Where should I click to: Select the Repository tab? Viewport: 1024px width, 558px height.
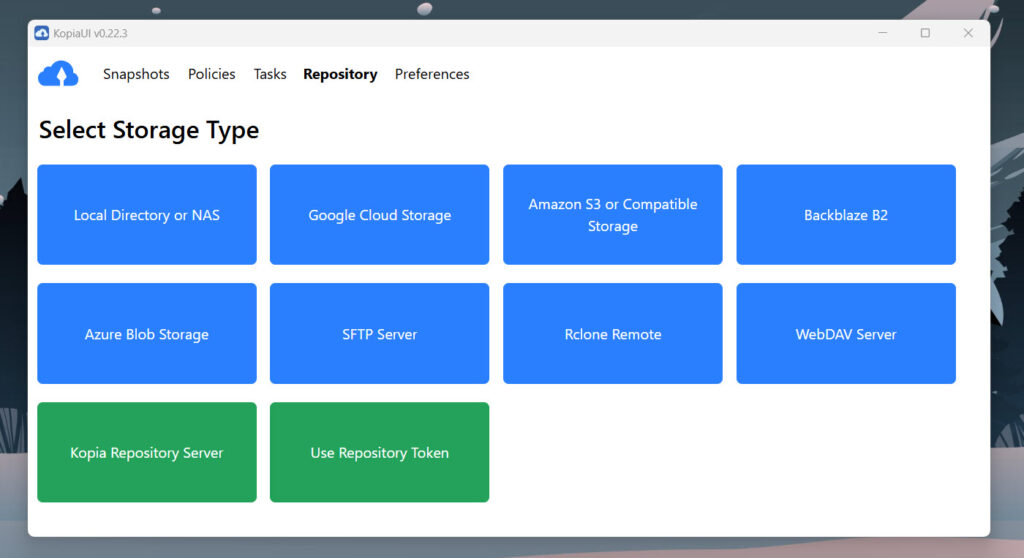340,74
